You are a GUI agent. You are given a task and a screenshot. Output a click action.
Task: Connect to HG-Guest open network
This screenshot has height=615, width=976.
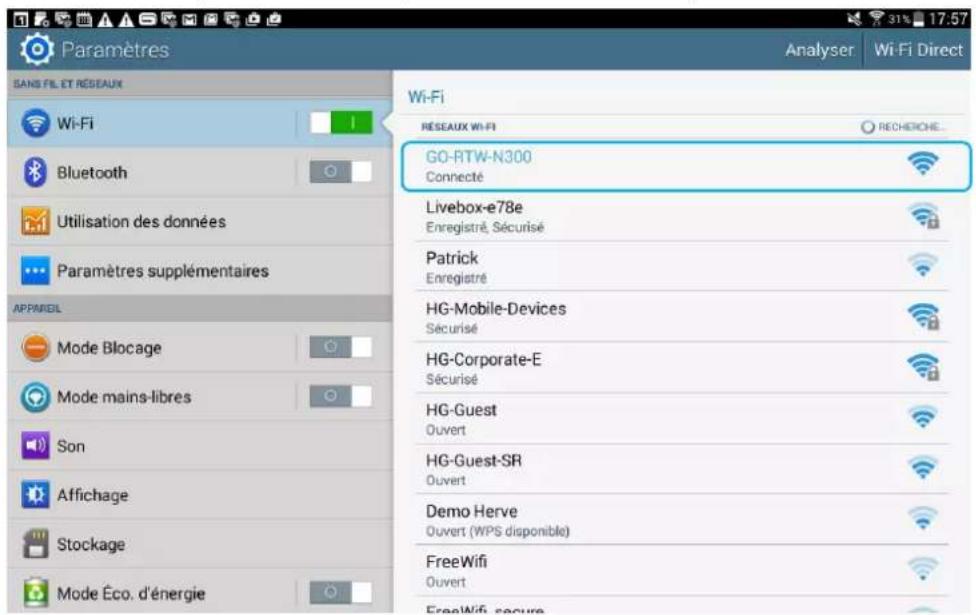click(x=682, y=419)
